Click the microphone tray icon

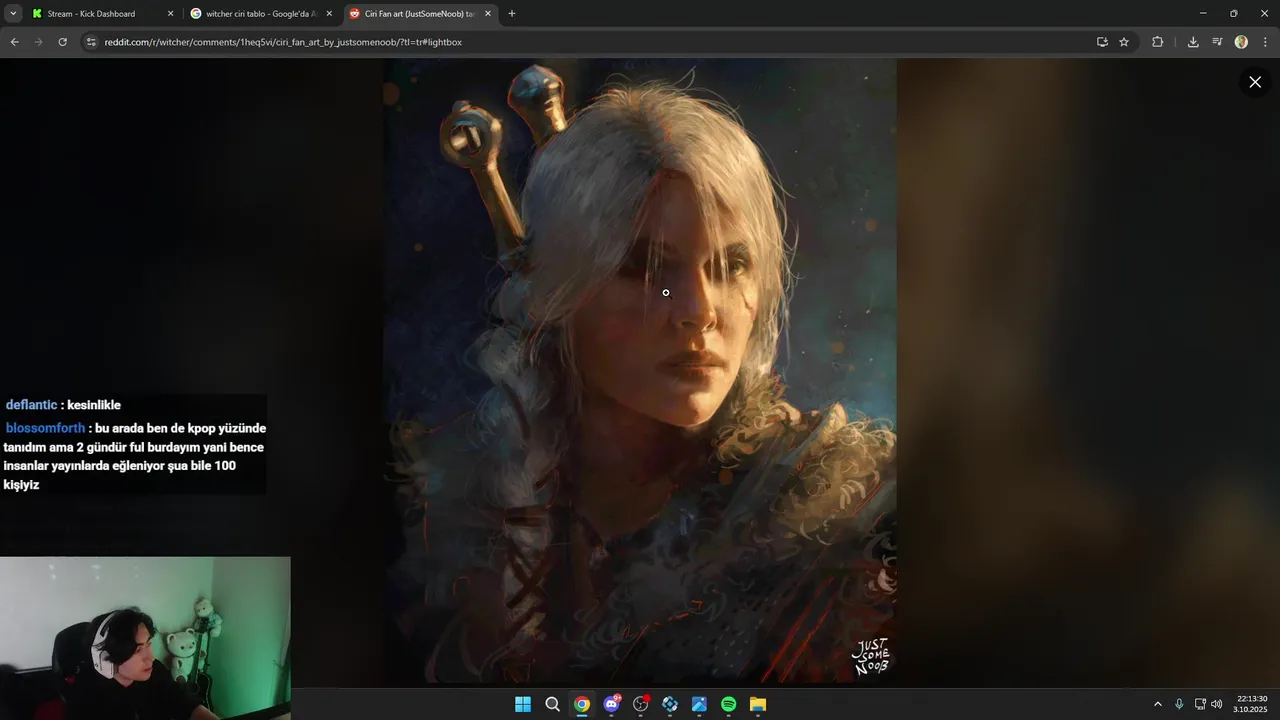point(1180,704)
